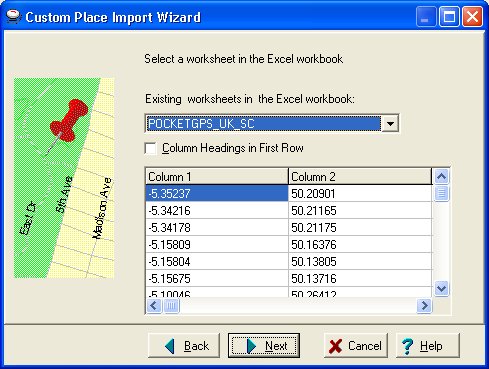Click the horizontal scrollbar thumb

coord(171,306)
